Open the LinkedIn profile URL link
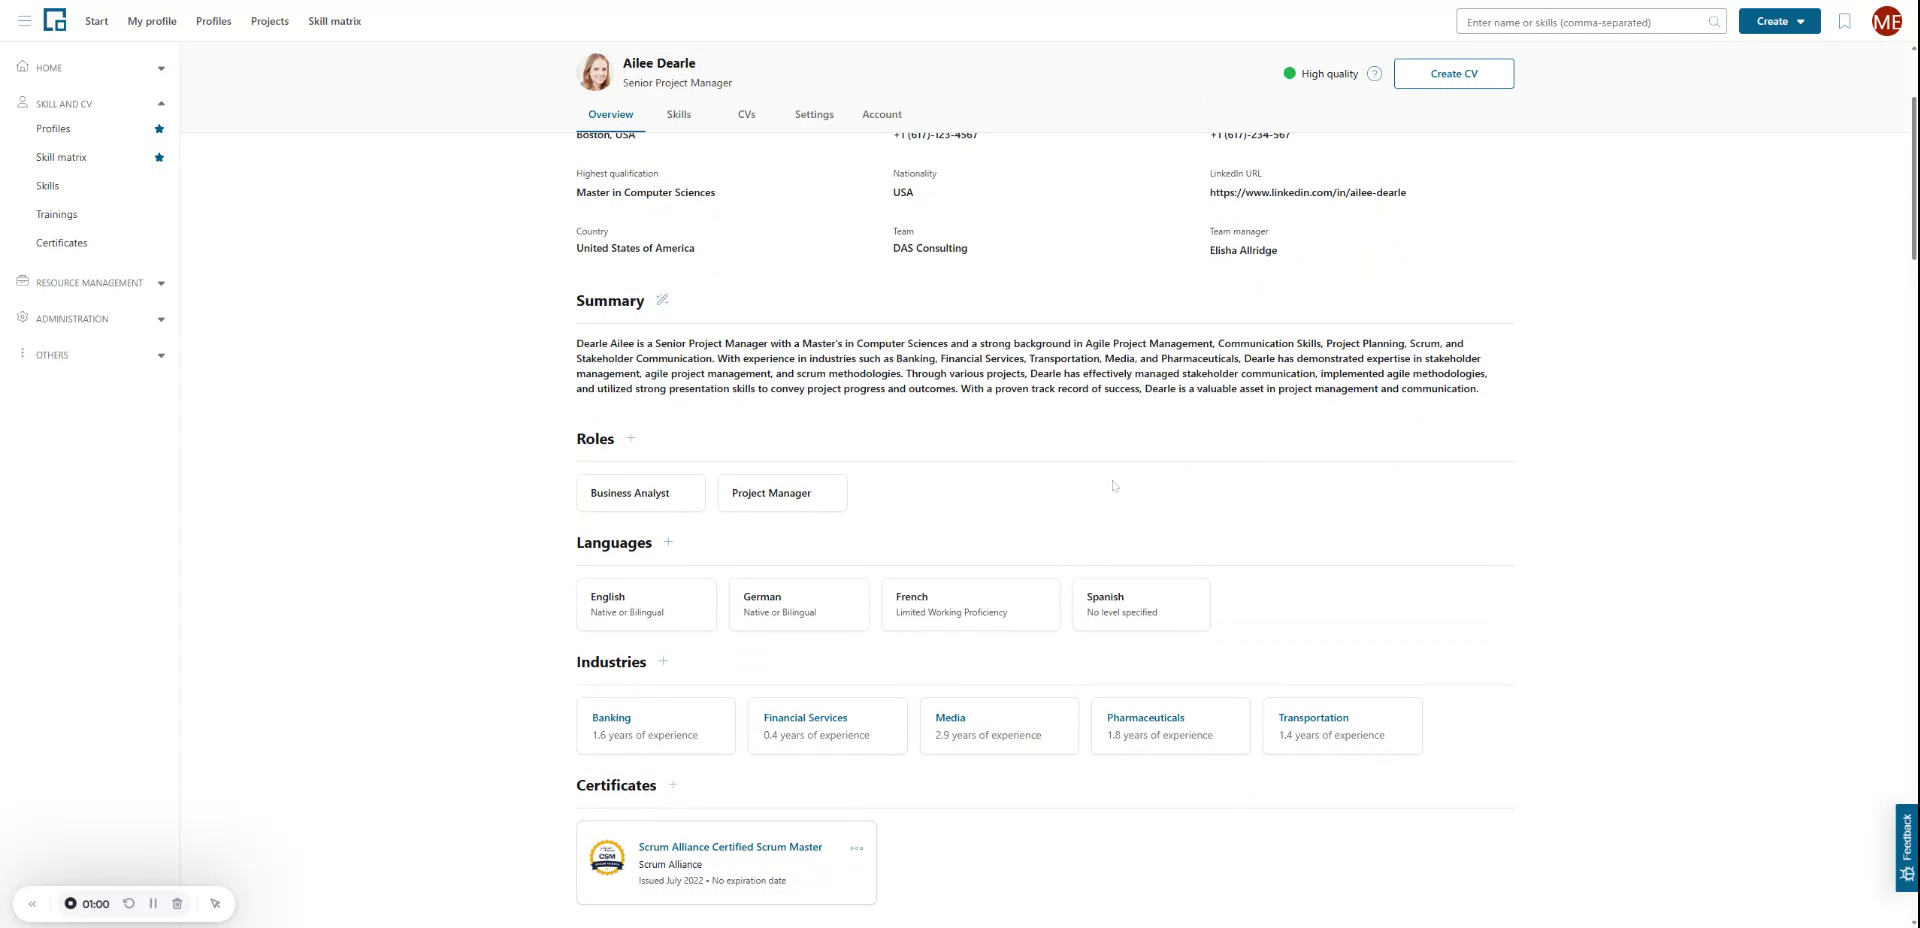 1307,193
